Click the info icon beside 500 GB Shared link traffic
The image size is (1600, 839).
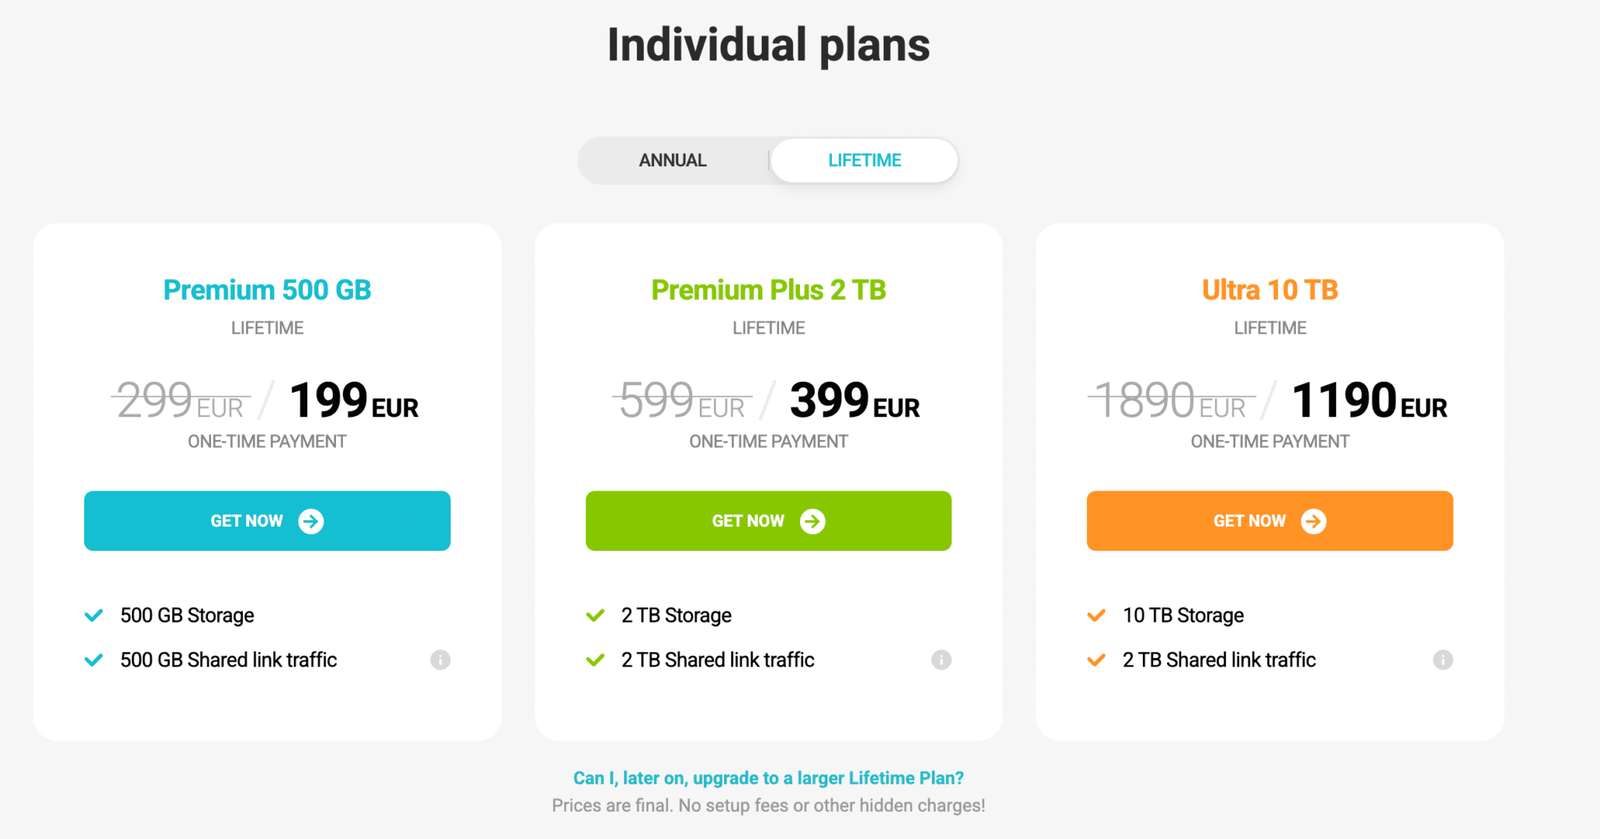(x=441, y=659)
